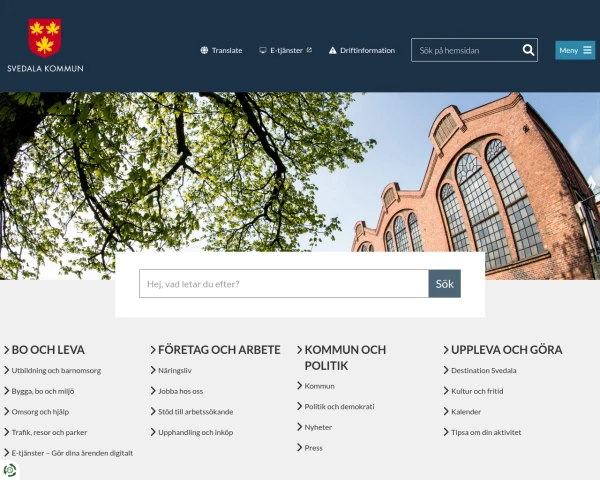600x480 pixels.
Task: Open Kultur och fritid
Action: click(477, 391)
